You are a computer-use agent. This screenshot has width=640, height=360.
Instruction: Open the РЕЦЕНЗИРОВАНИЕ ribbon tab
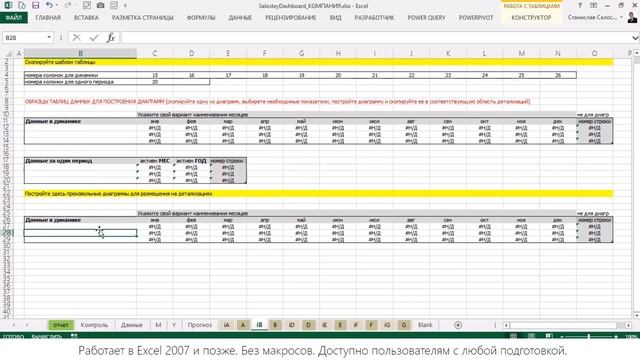[x=291, y=18]
